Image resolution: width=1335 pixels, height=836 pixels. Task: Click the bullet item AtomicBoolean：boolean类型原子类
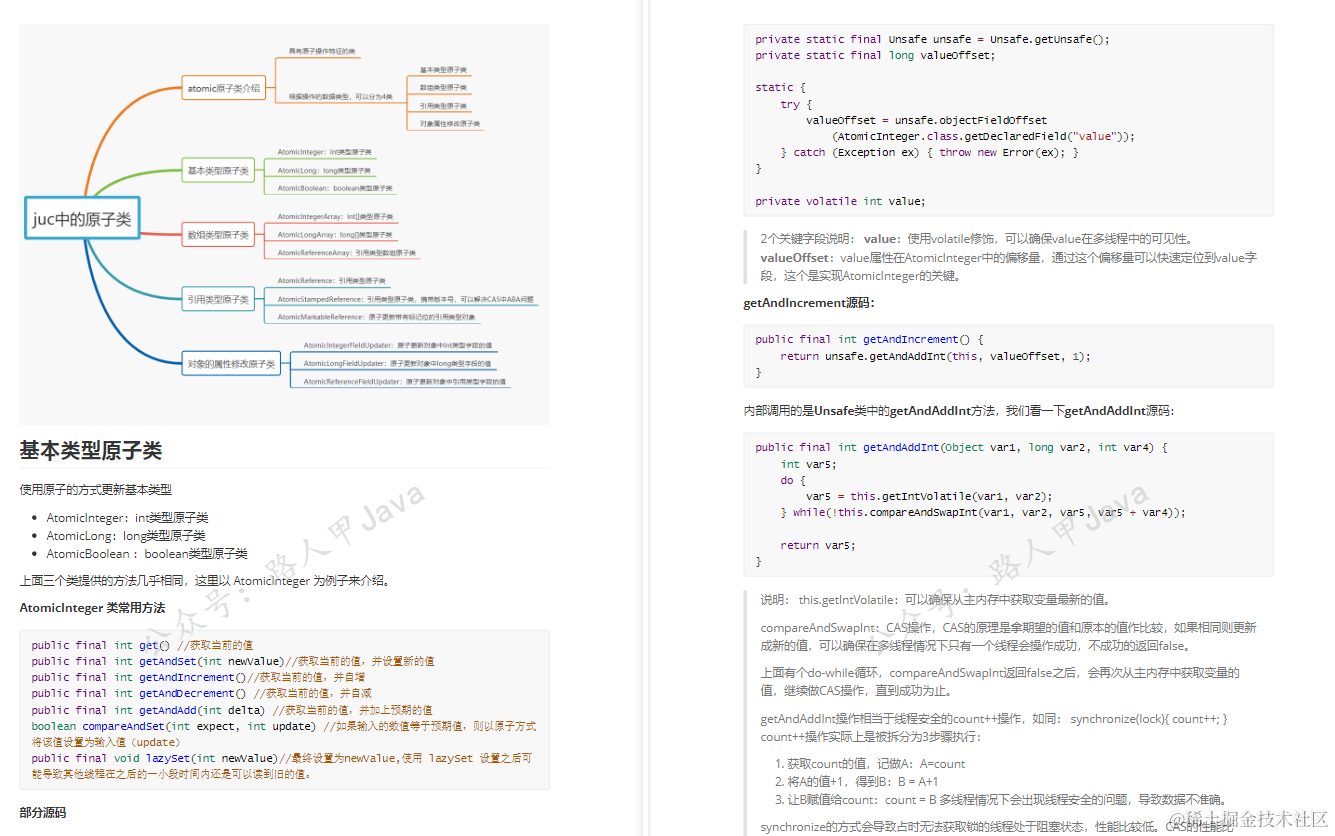pyautogui.click(x=146, y=554)
